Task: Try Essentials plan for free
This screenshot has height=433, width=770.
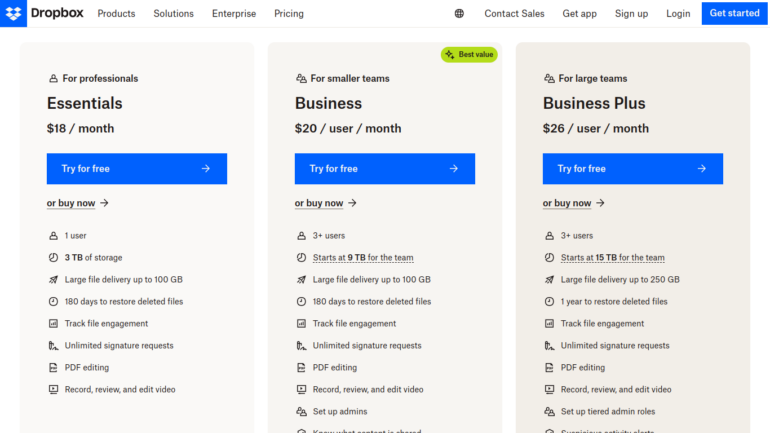Action: tap(137, 169)
